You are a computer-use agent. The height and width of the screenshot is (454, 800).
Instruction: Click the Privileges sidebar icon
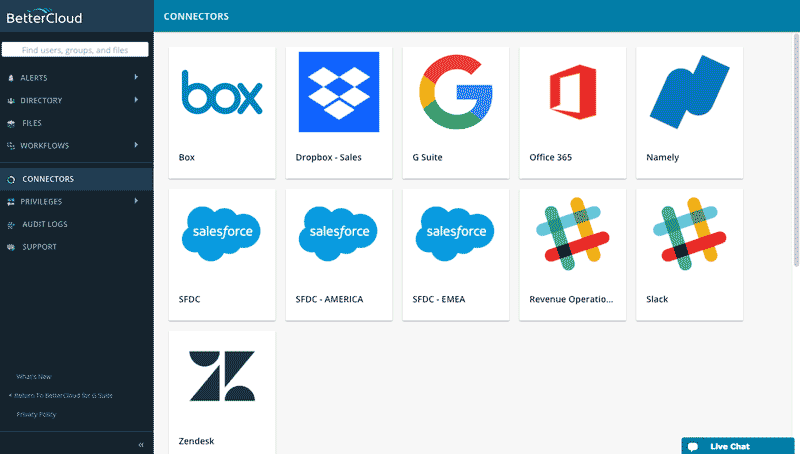point(11,202)
